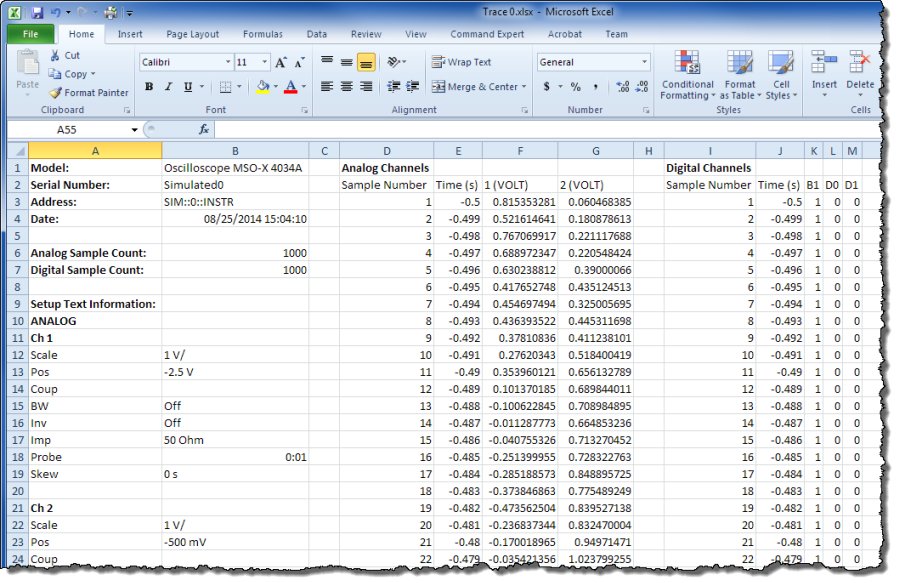Open the font size dropdown
The height and width of the screenshot is (583, 898).
tap(265, 62)
